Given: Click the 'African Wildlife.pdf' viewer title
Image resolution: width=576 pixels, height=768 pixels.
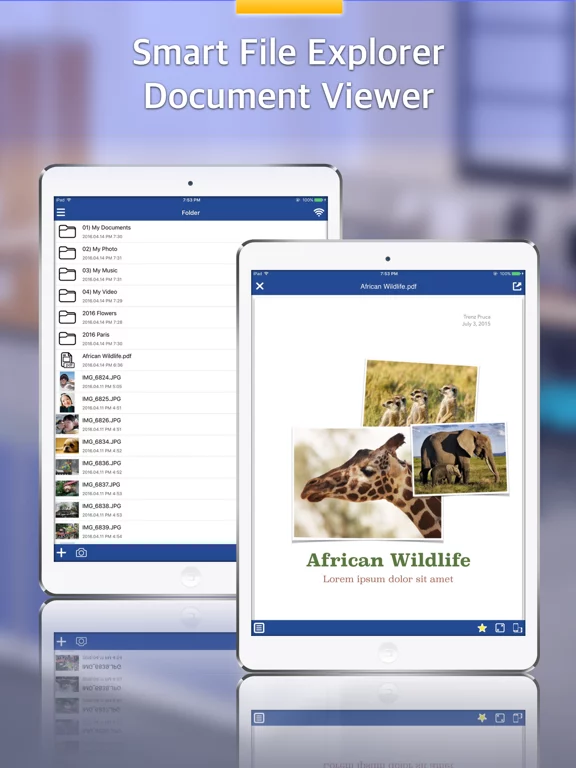Looking at the screenshot, I should [x=388, y=287].
